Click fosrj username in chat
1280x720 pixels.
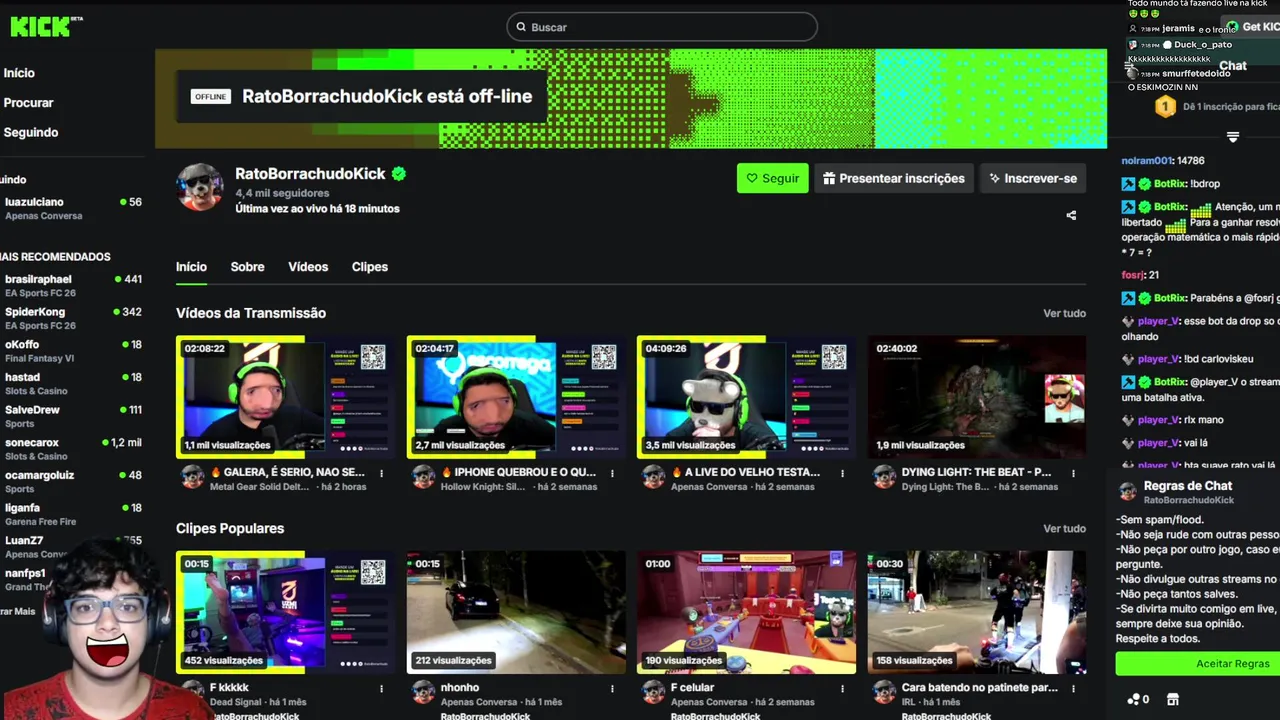click(x=1133, y=275)
